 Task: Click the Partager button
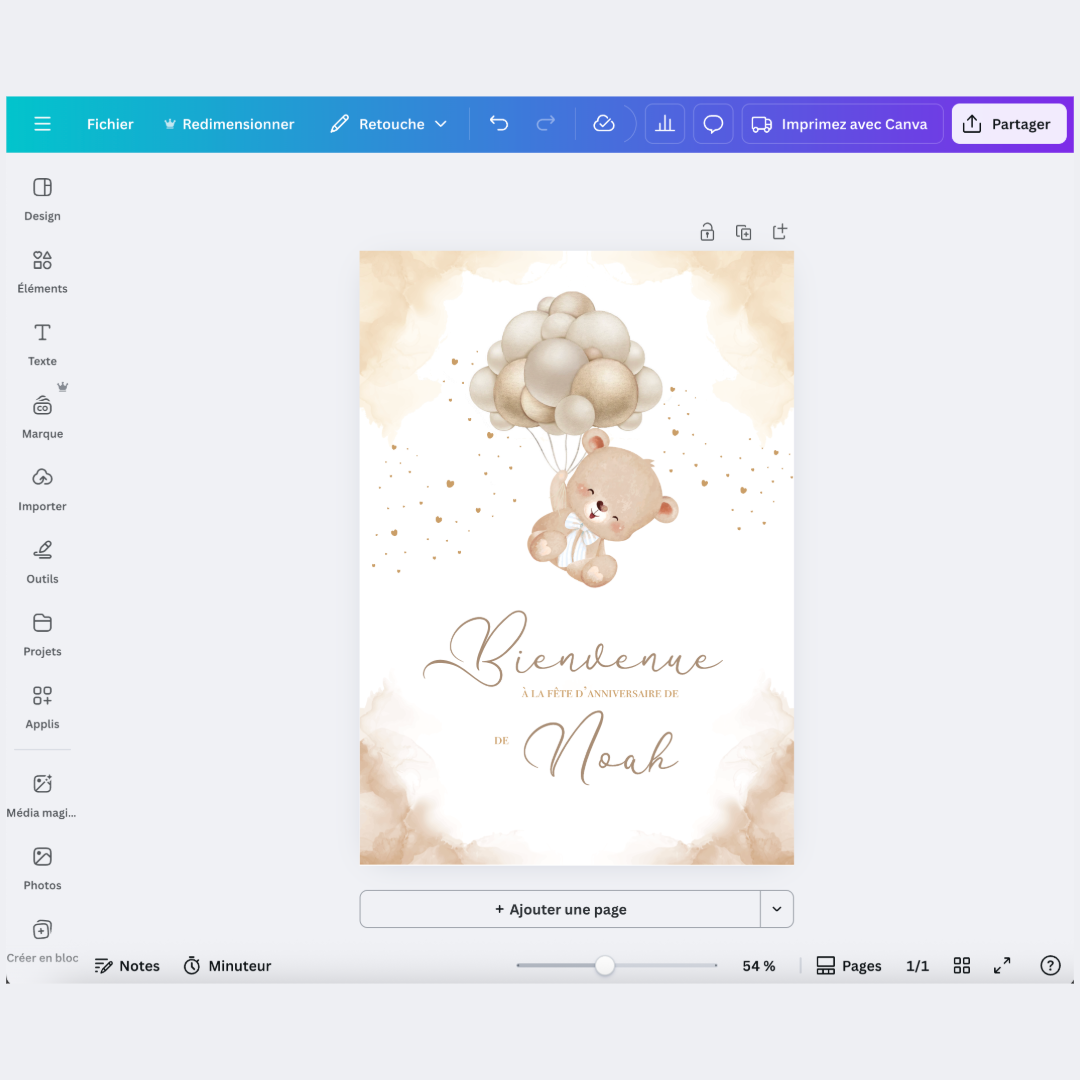1008,124
